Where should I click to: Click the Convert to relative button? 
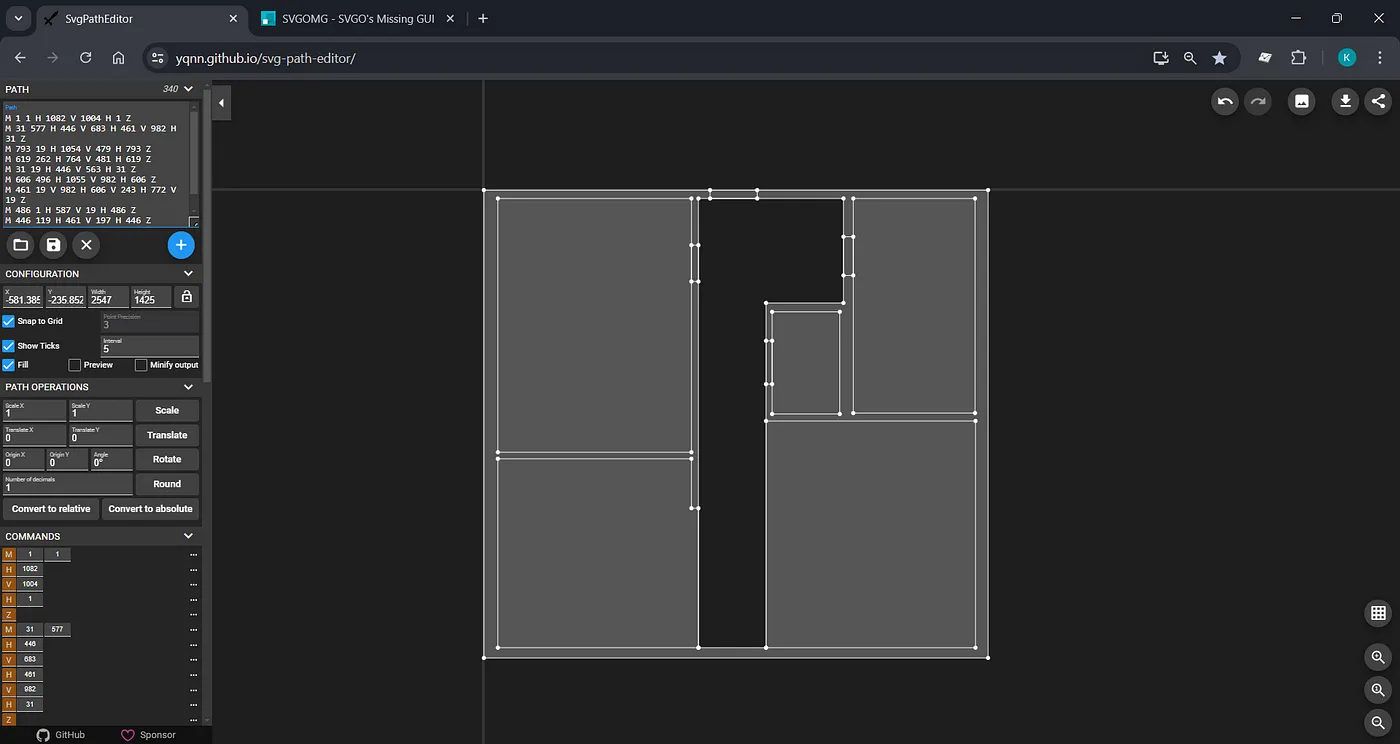(x=51, y=509)
